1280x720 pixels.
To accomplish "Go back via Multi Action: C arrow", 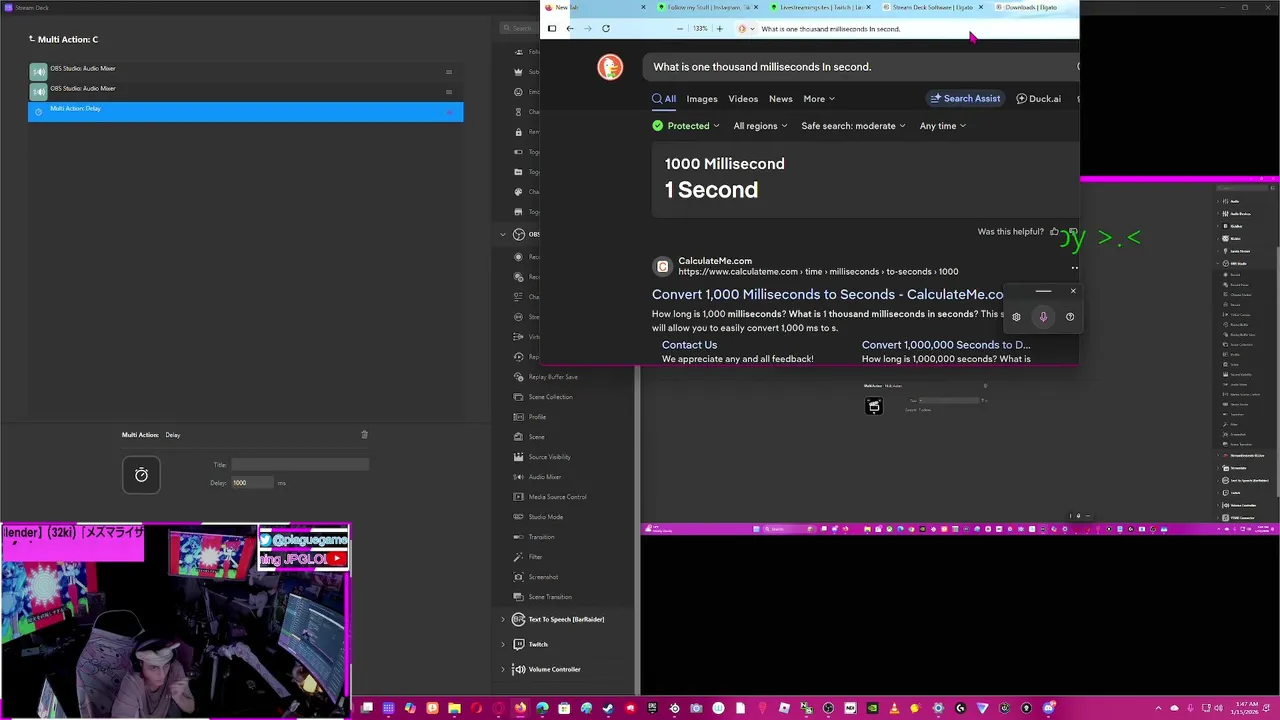I will click(x=31, y=39).
